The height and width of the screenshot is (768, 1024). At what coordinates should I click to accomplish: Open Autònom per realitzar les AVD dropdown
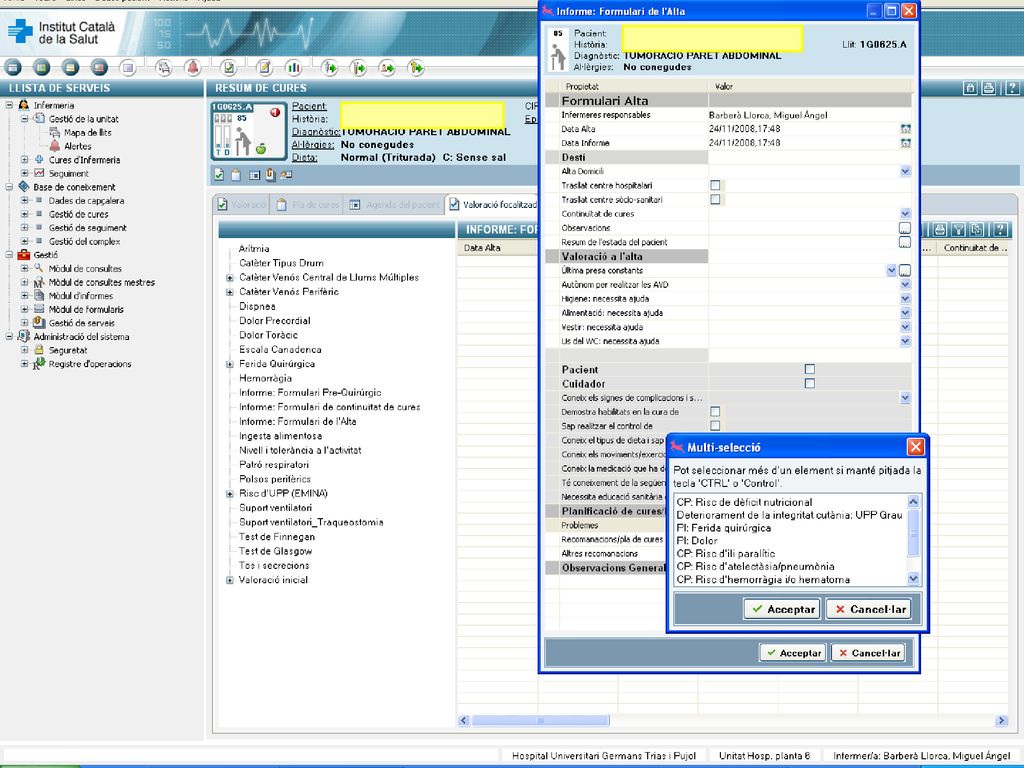point(905,285)
